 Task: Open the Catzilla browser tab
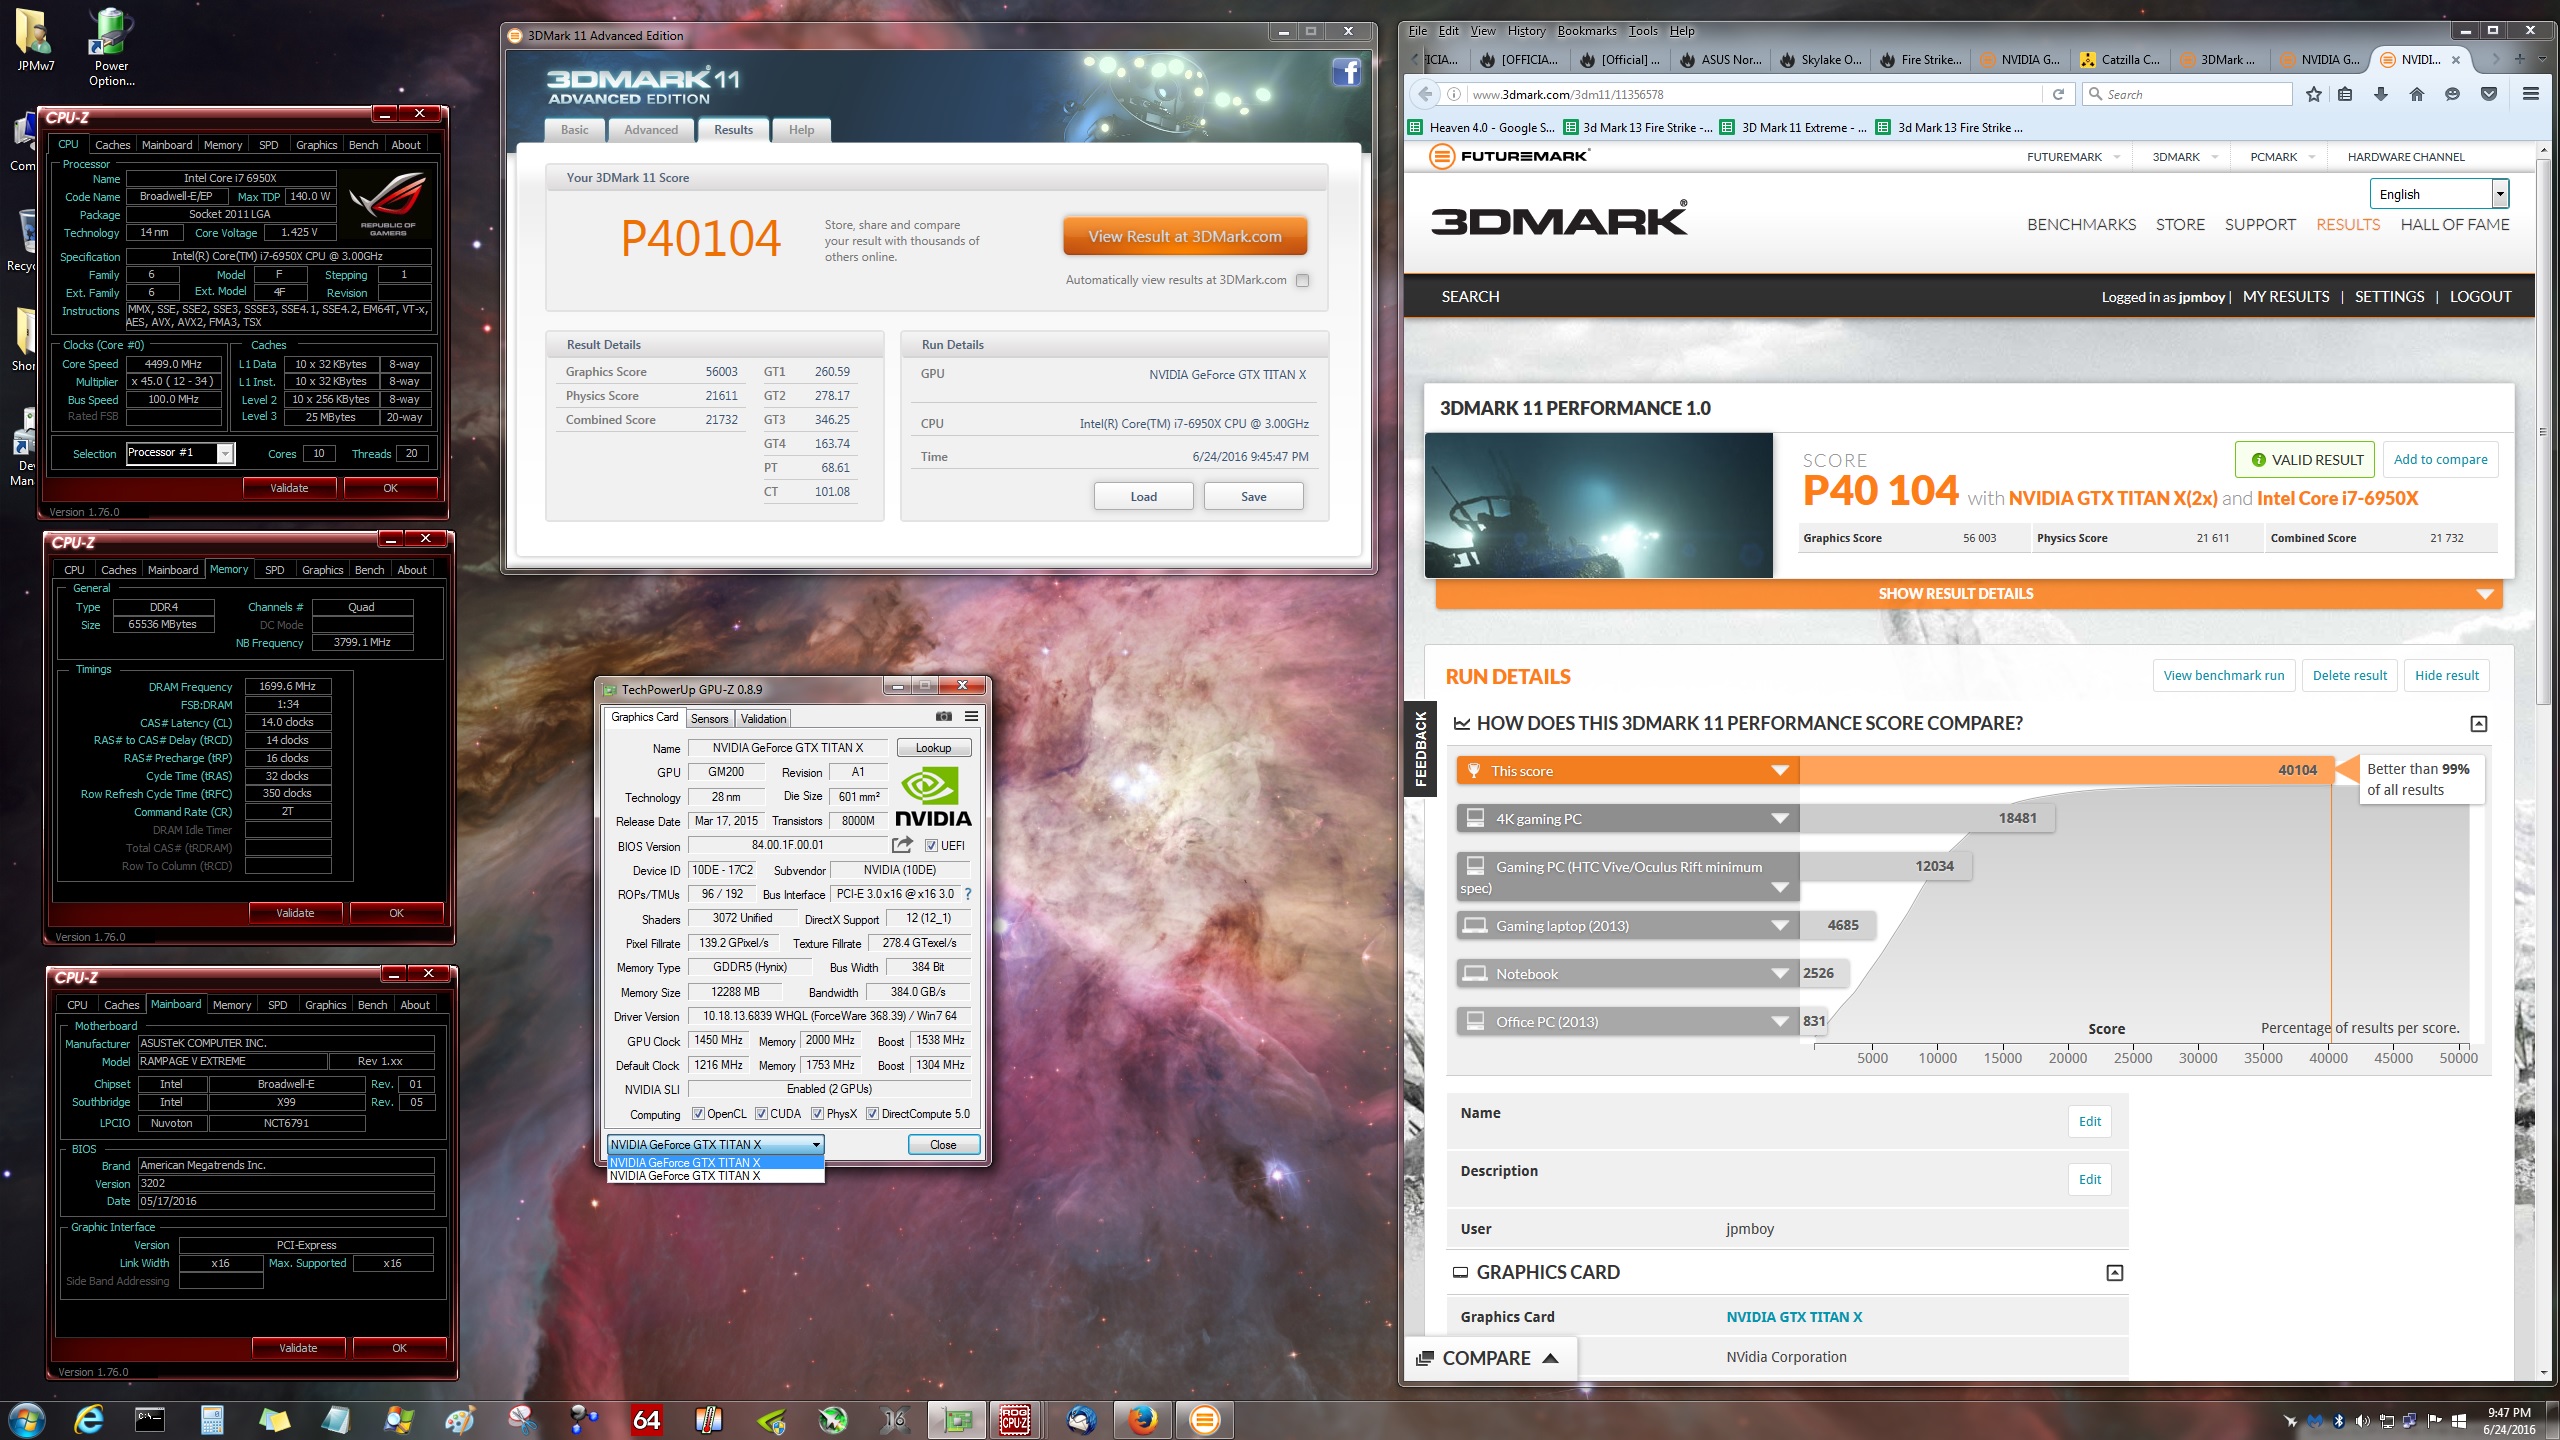[x=2120, y=60]
